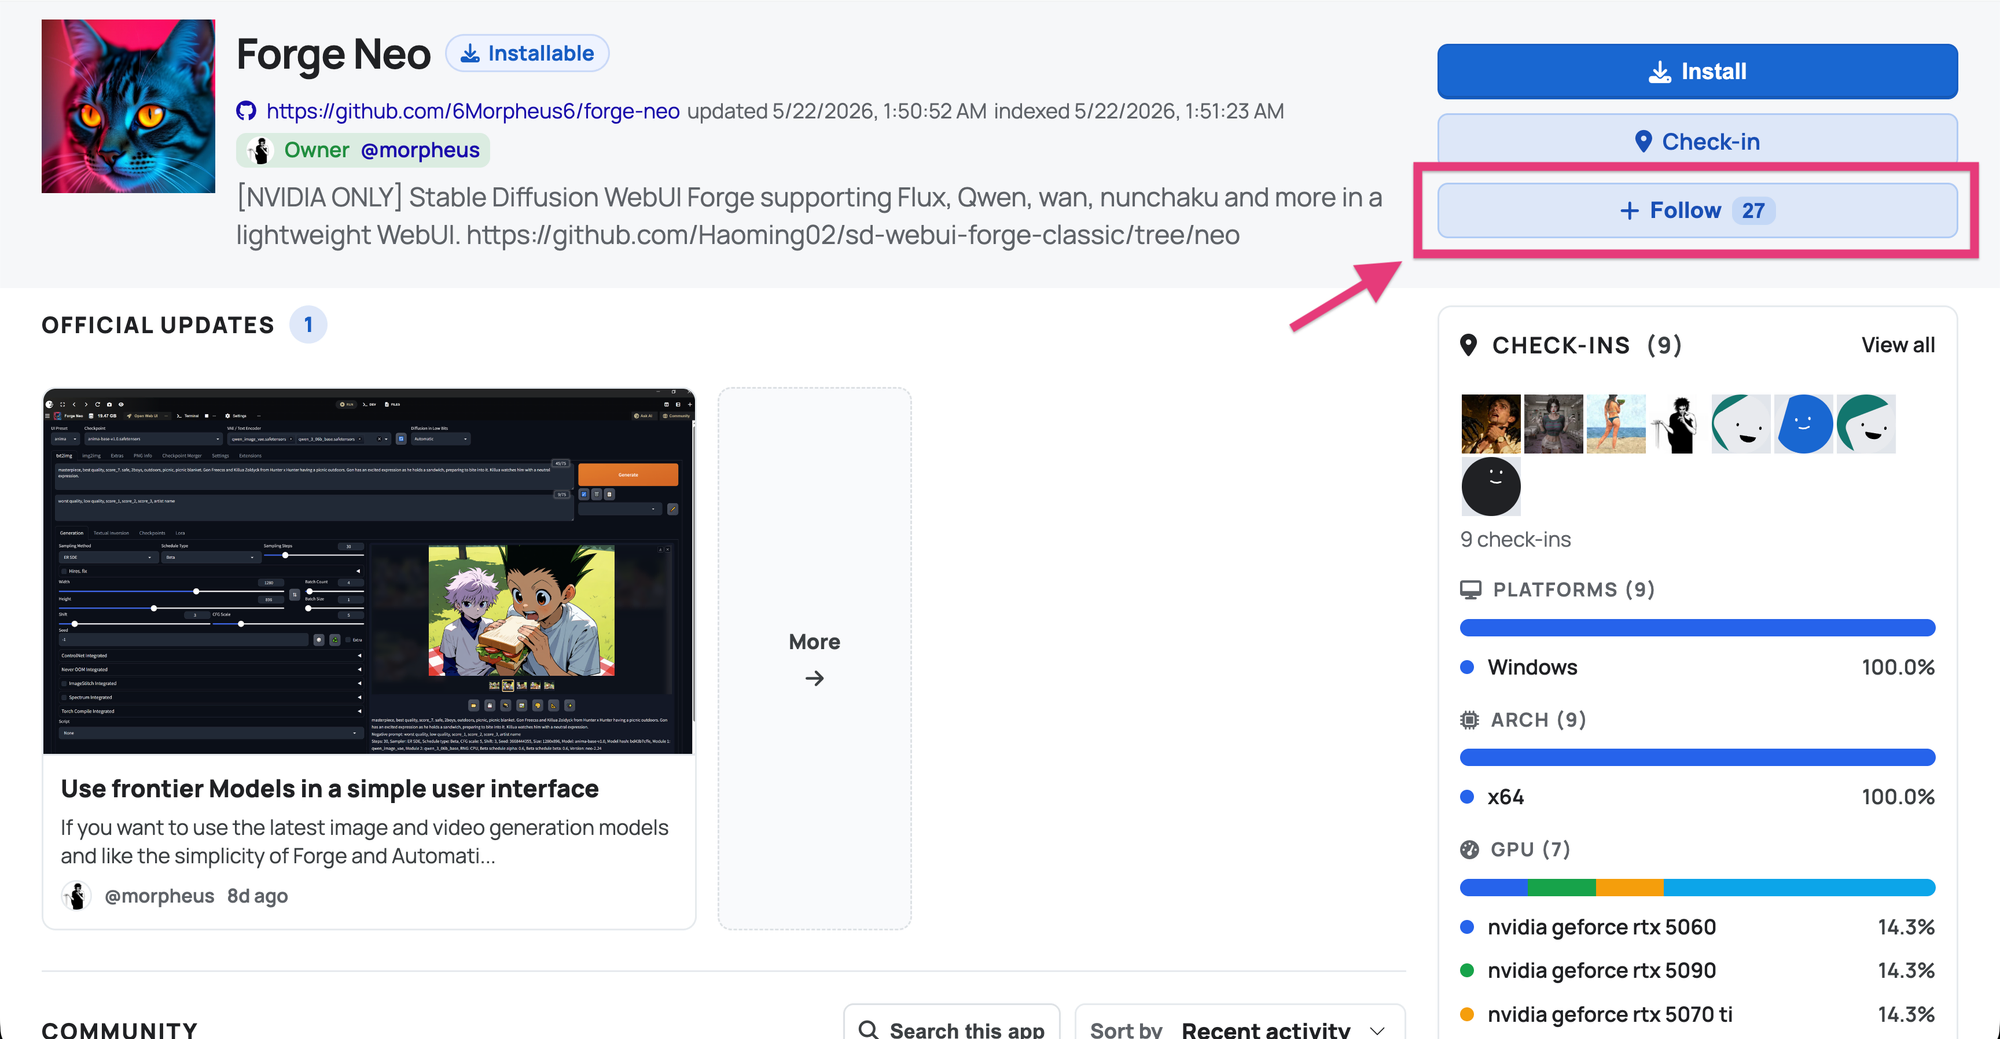Click the chip icon beside ARCH

[x=1470, y=720]
